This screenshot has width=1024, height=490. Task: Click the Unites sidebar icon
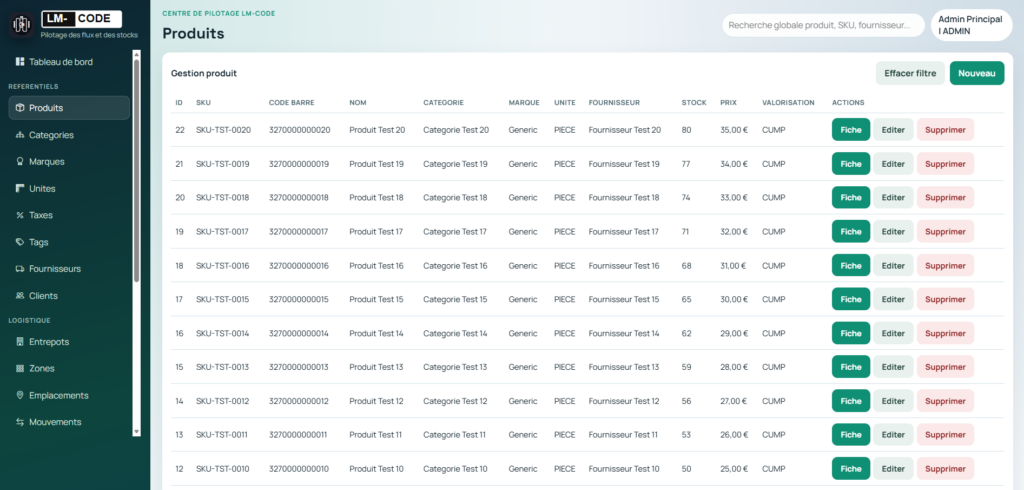coord(20,189)
